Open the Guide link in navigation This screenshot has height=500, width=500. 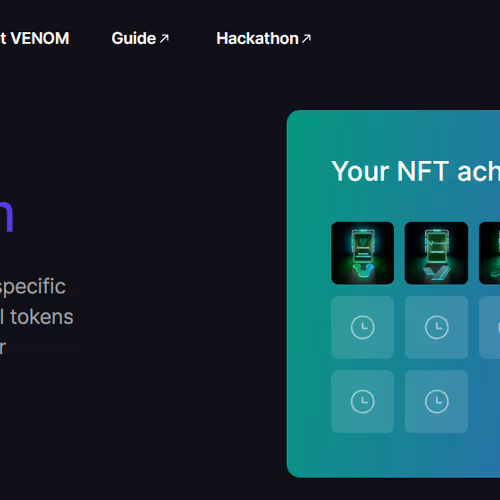point(140,38)
